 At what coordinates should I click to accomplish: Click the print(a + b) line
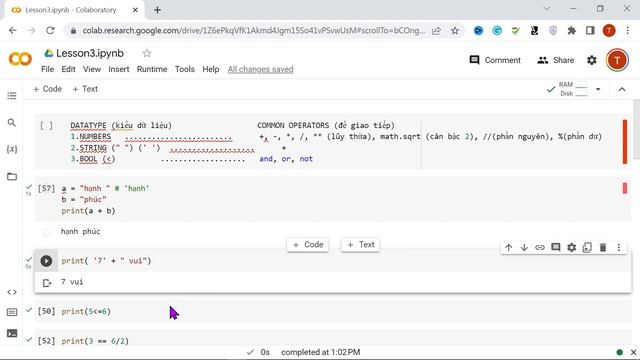pyautogui.click(x=88, y=211)
